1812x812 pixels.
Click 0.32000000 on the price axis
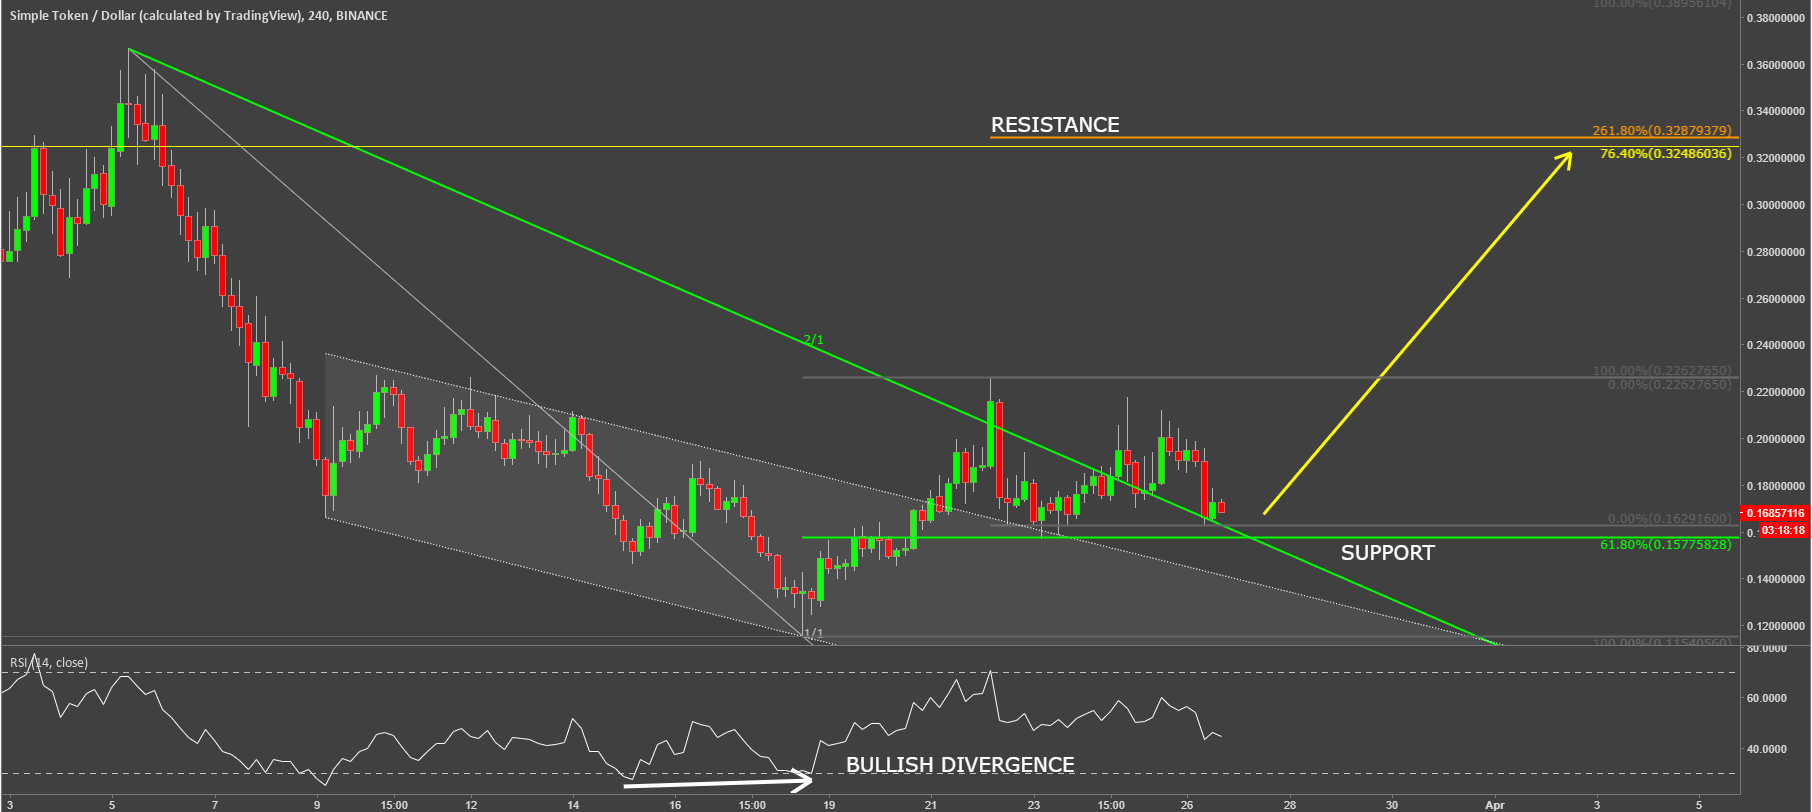1775,158
